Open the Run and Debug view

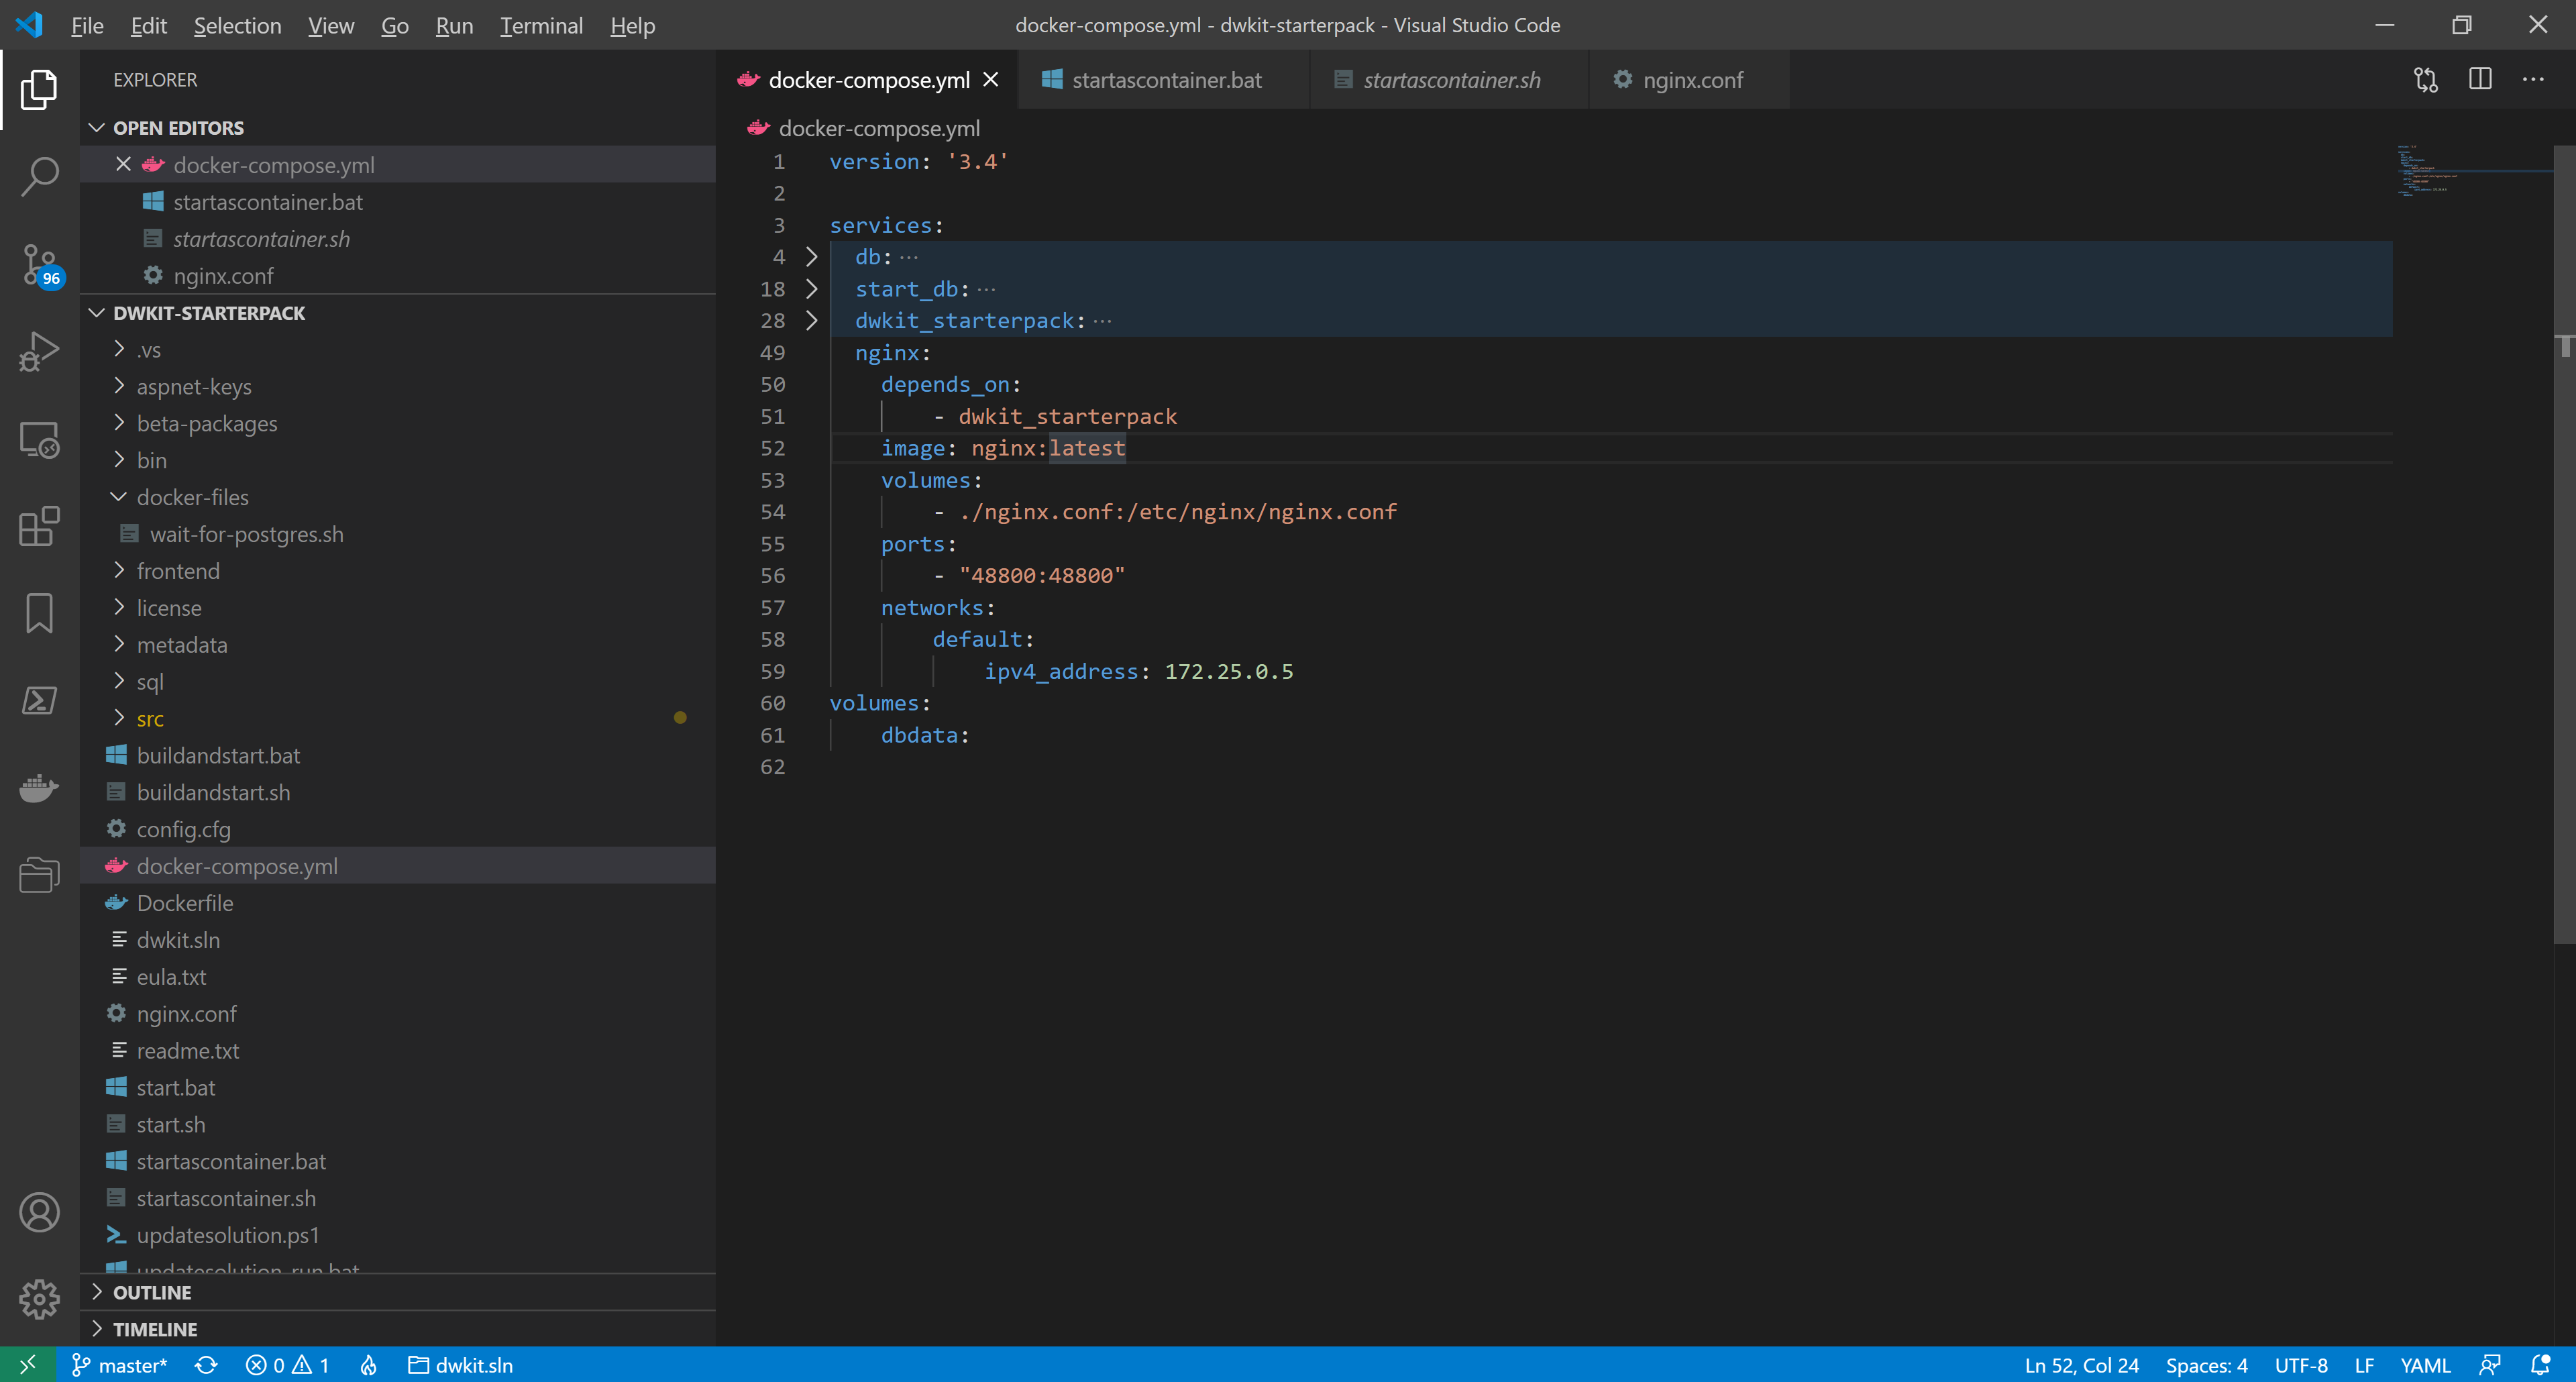click(x=39, y=351)
